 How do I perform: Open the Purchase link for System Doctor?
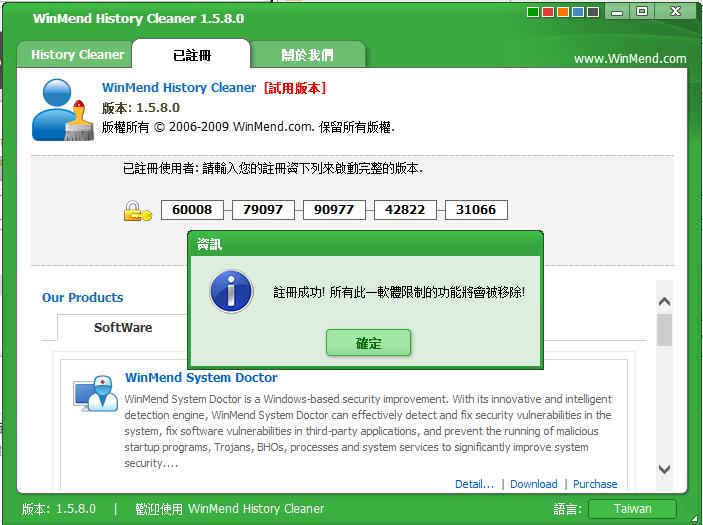coord(595,484)
